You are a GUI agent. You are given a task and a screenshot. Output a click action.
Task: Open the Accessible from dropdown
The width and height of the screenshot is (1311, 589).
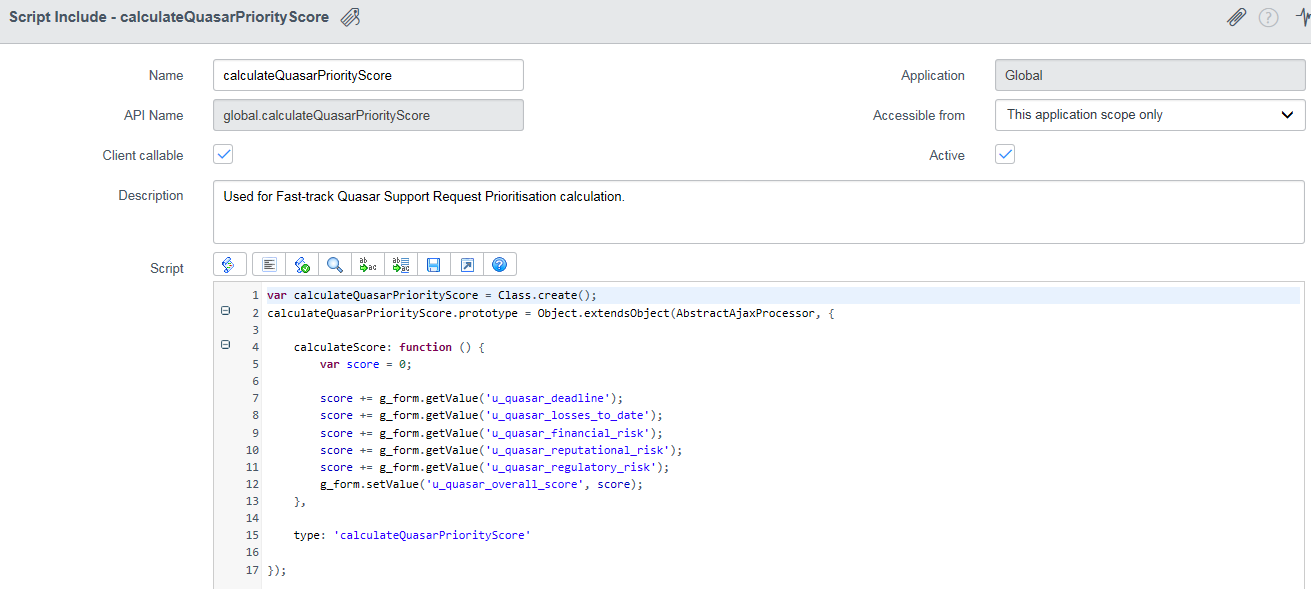click(1150, 115)
